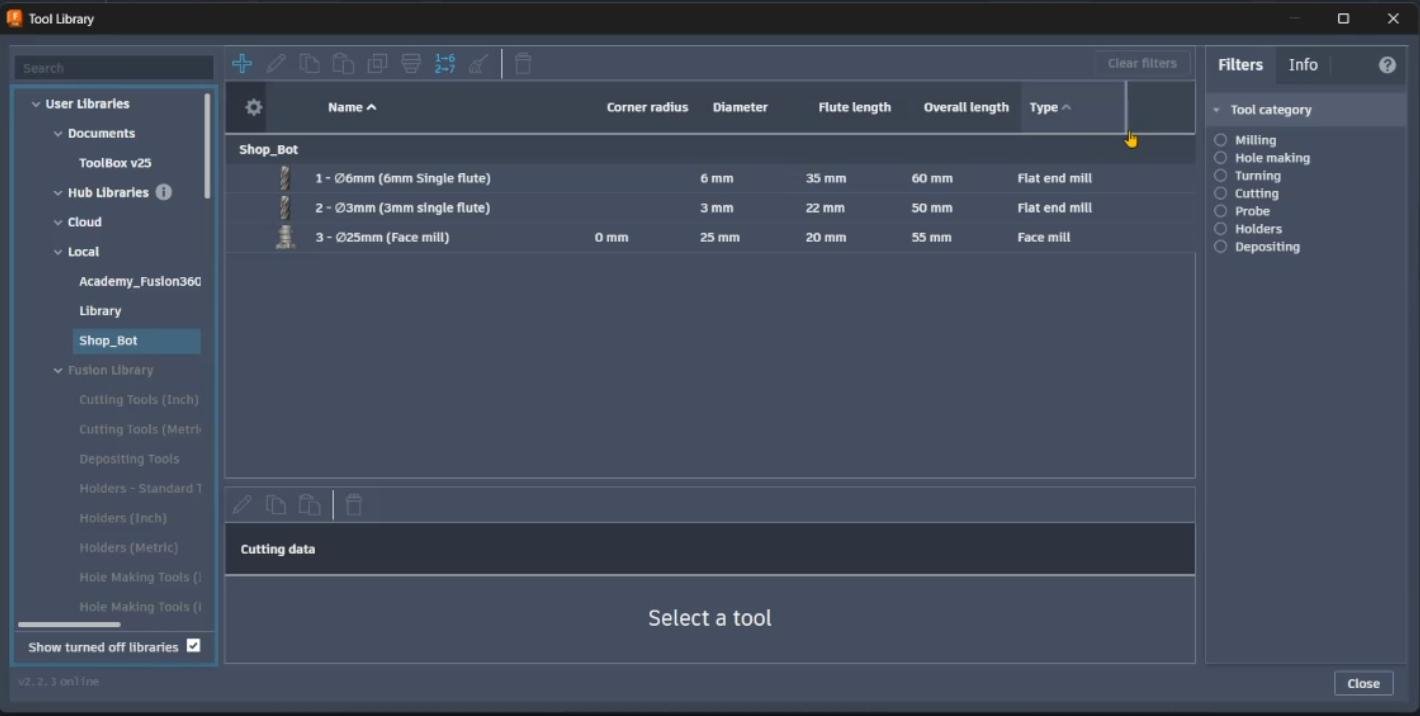Toggle Show turned off libraries checkbox
This screenshot has width=1420, height=716.
coord(194,646)
